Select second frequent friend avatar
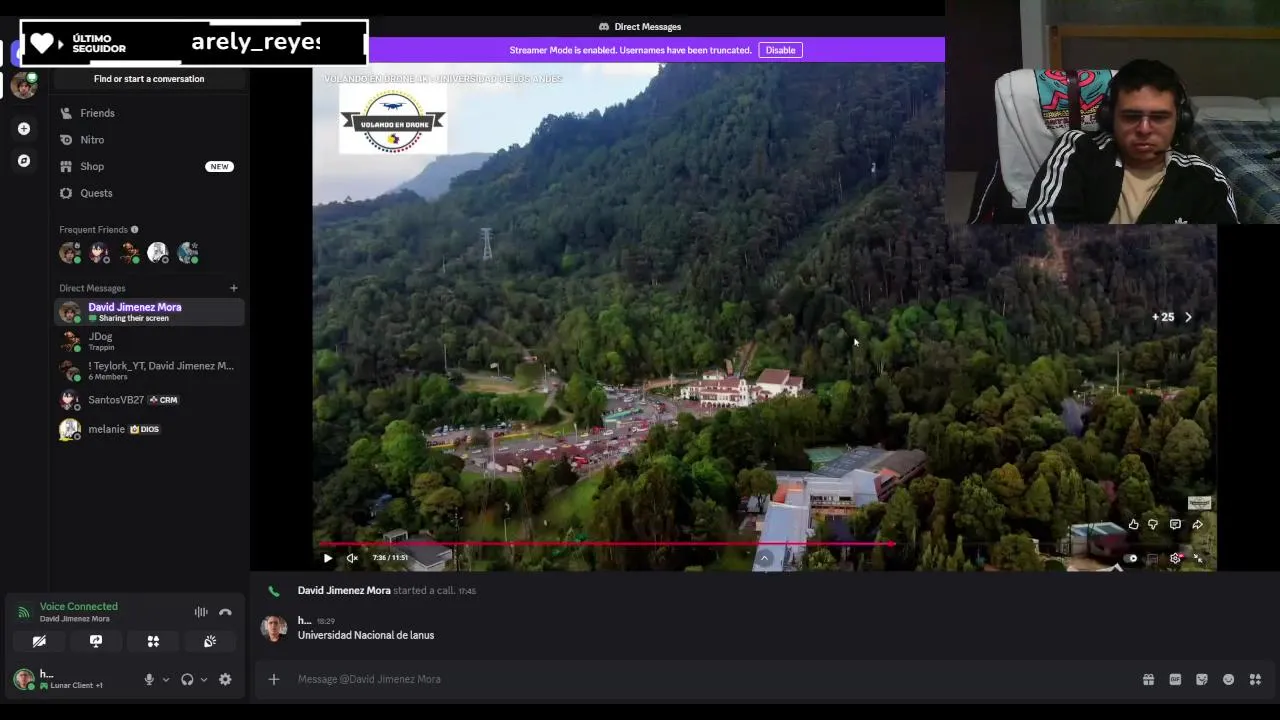 tap(99, 253)
